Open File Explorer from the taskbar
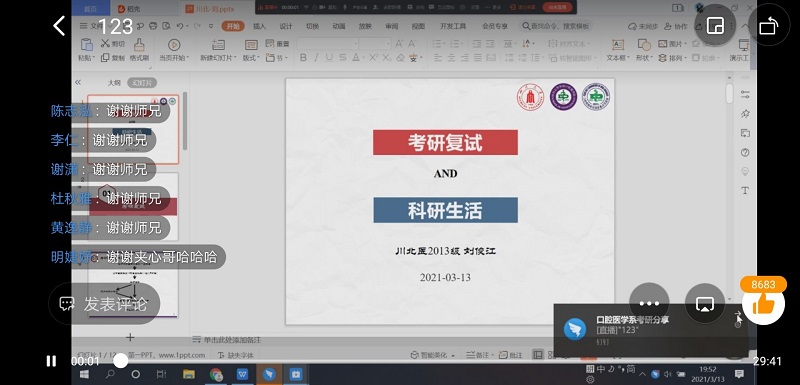Screen dimensions: 800x385 point(189,374)
